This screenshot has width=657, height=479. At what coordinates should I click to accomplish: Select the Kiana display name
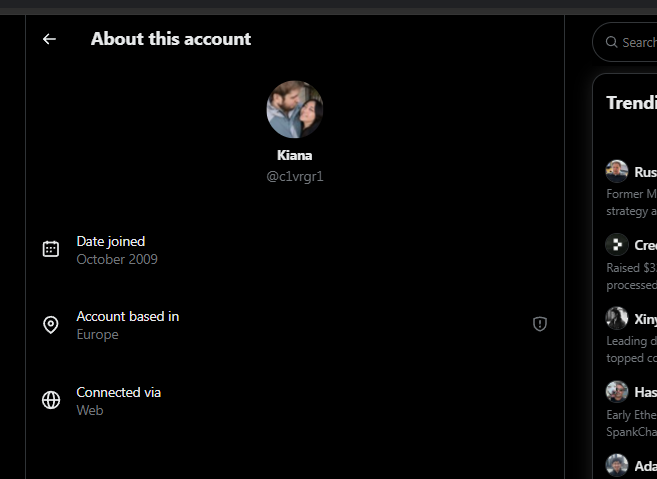295,155
